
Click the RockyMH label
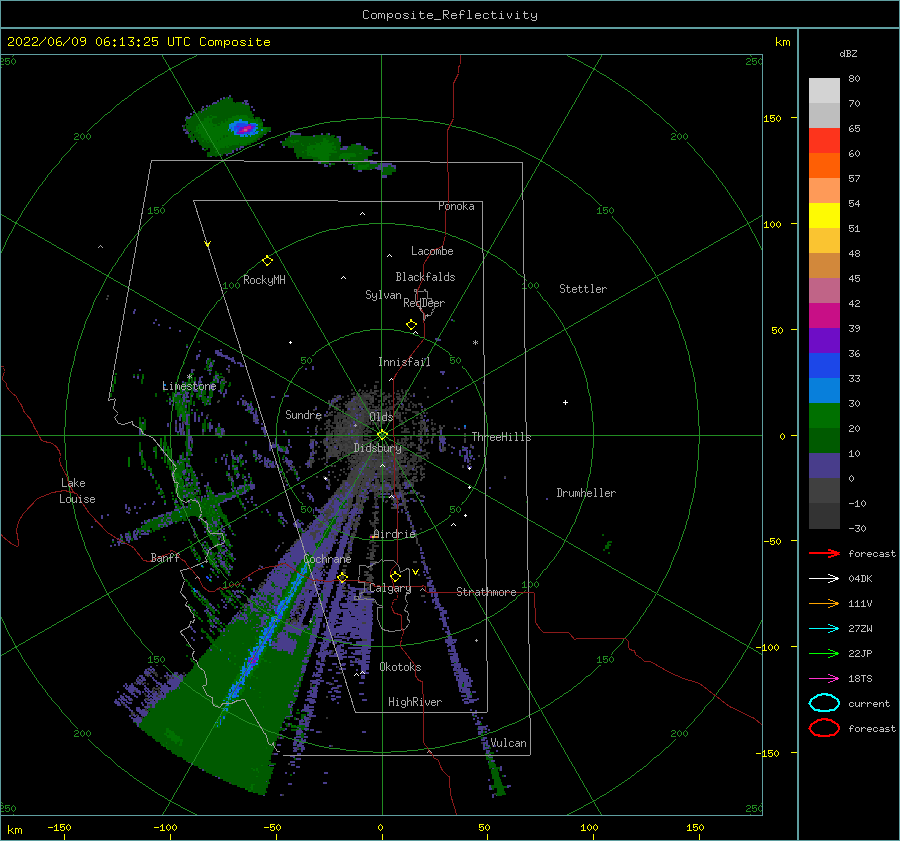[264, 280]
